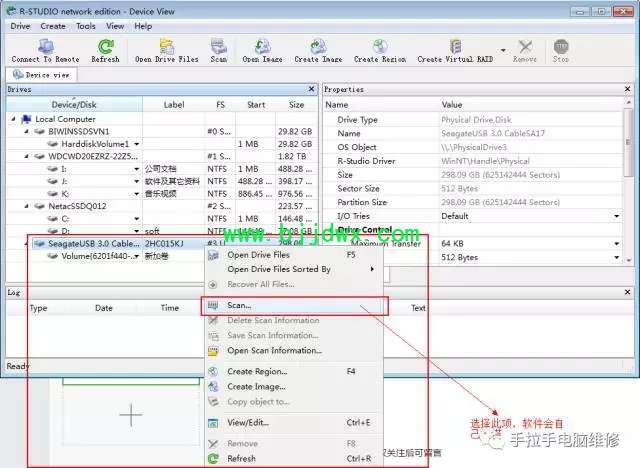Choose Open Drive Files Sorted By submenu
The image size is (640, 468).
(x=293, y=269)
